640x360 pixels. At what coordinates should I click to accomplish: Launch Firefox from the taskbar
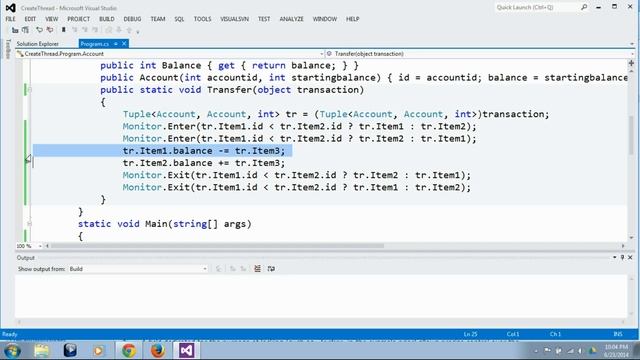(x=158, y=351)
